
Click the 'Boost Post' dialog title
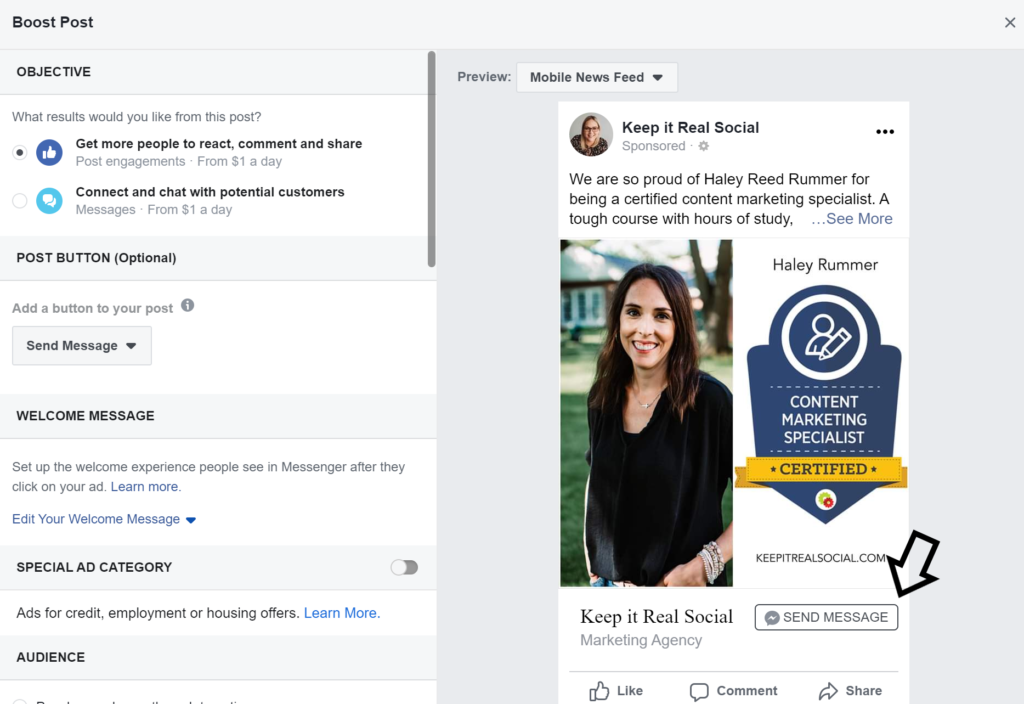click(x=53, y=22)
